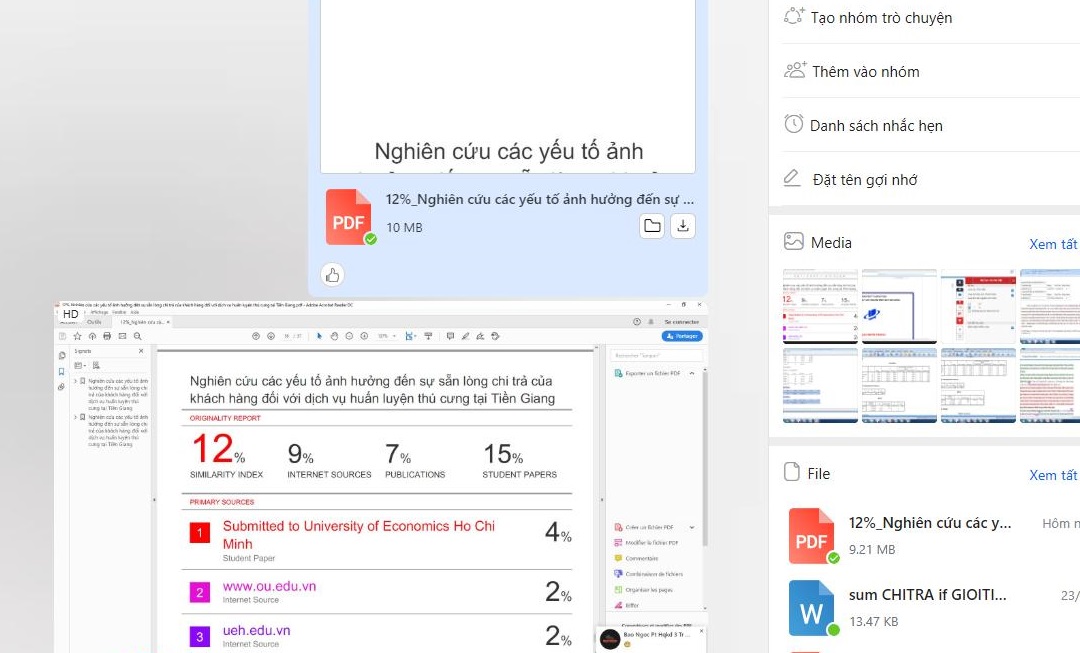Open sum CHITRA if GIOITI... file
Image resolution: width=1080 pixels, height=653 pixels.
tap(927, 594)
